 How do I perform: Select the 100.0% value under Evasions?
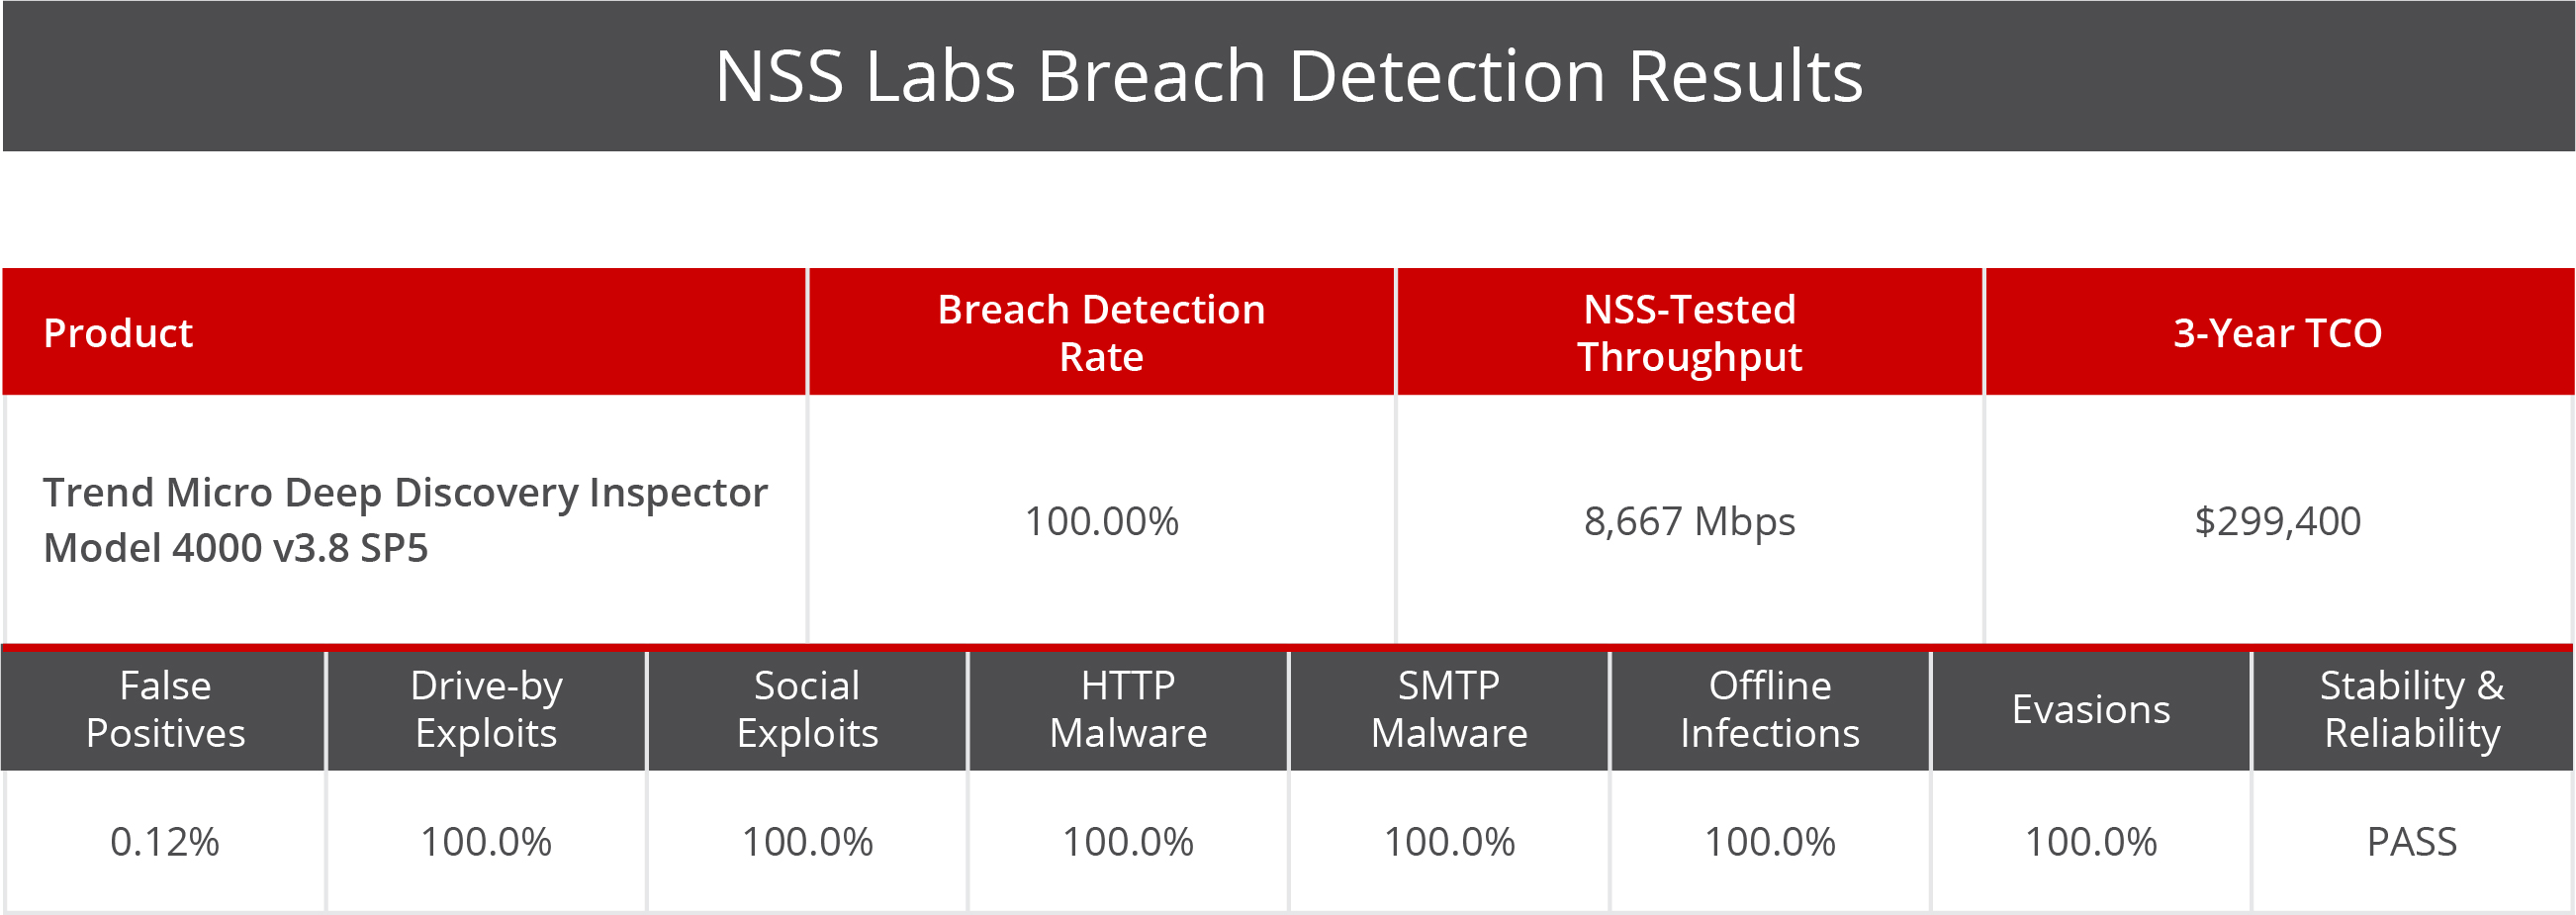click(2091, 842)
